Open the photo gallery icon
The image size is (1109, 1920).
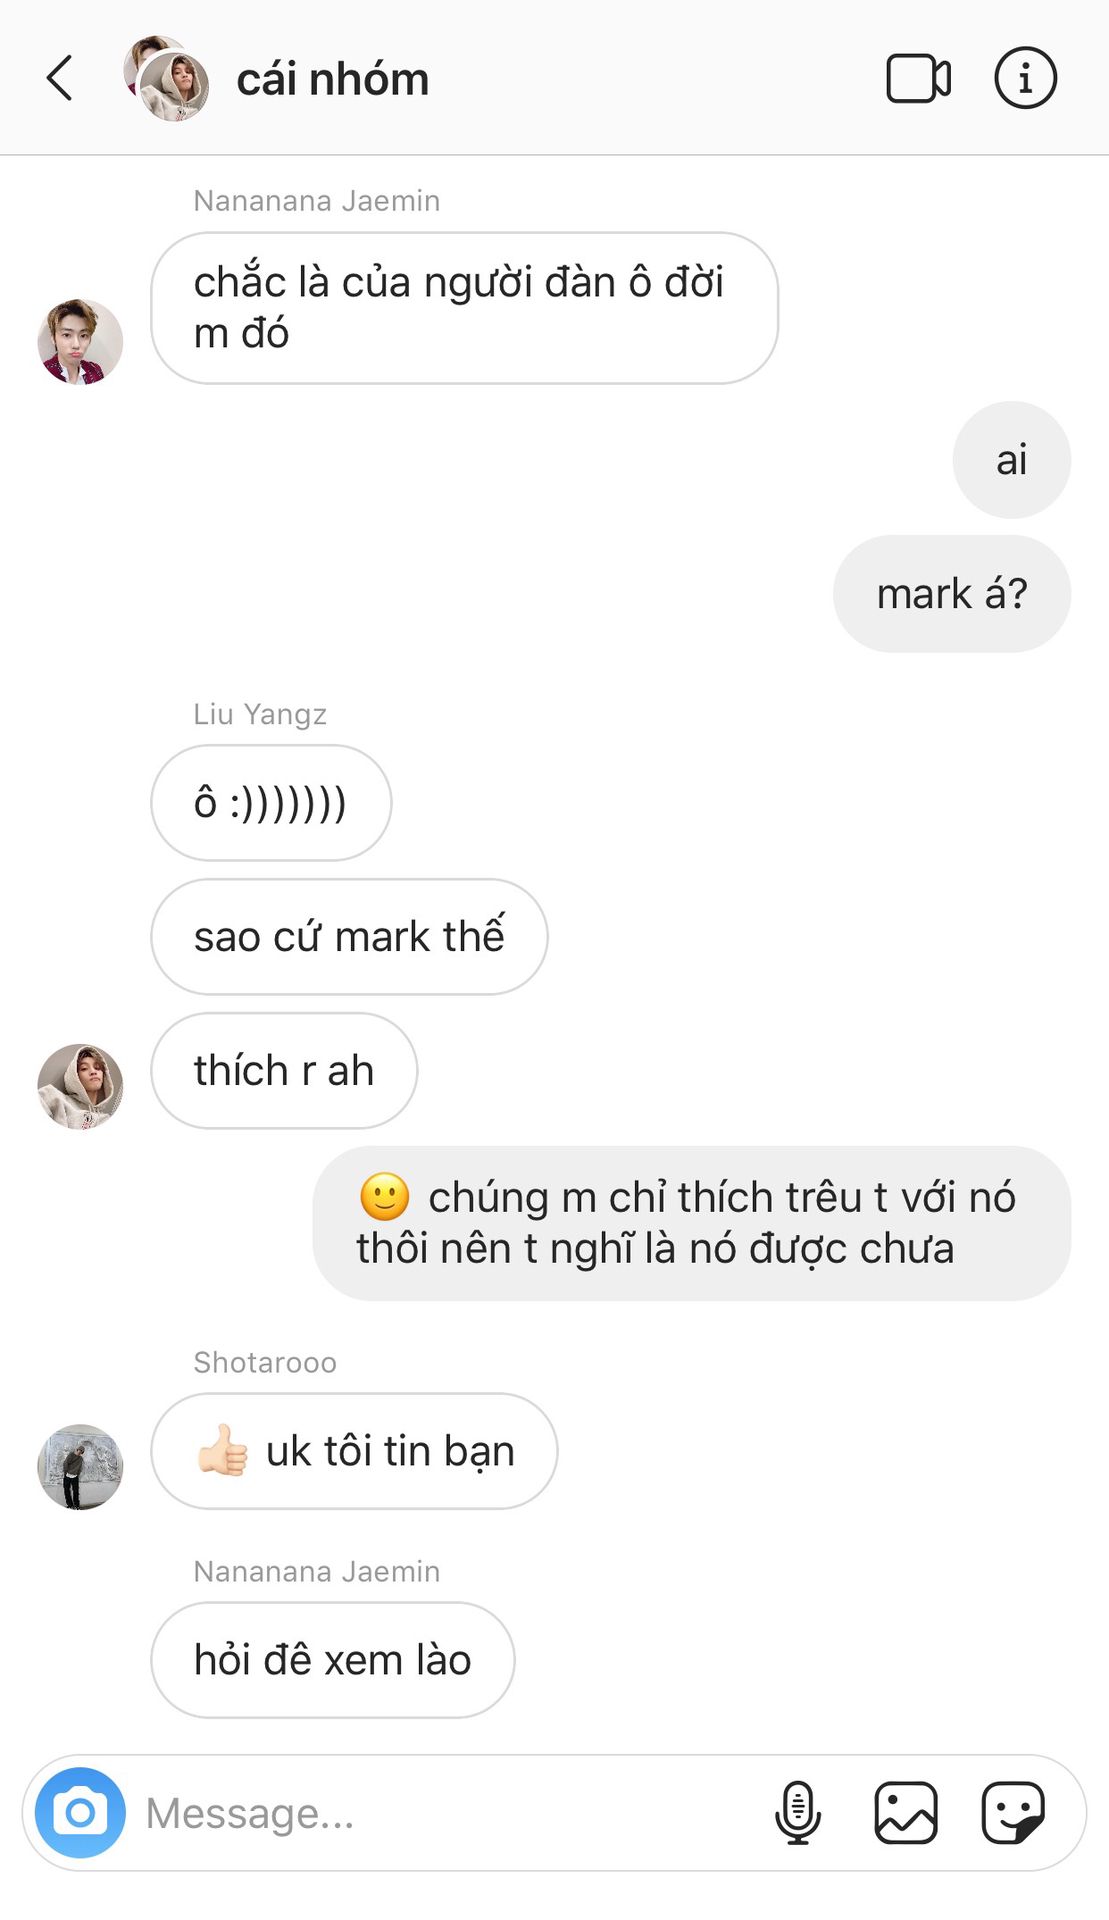906,1813
